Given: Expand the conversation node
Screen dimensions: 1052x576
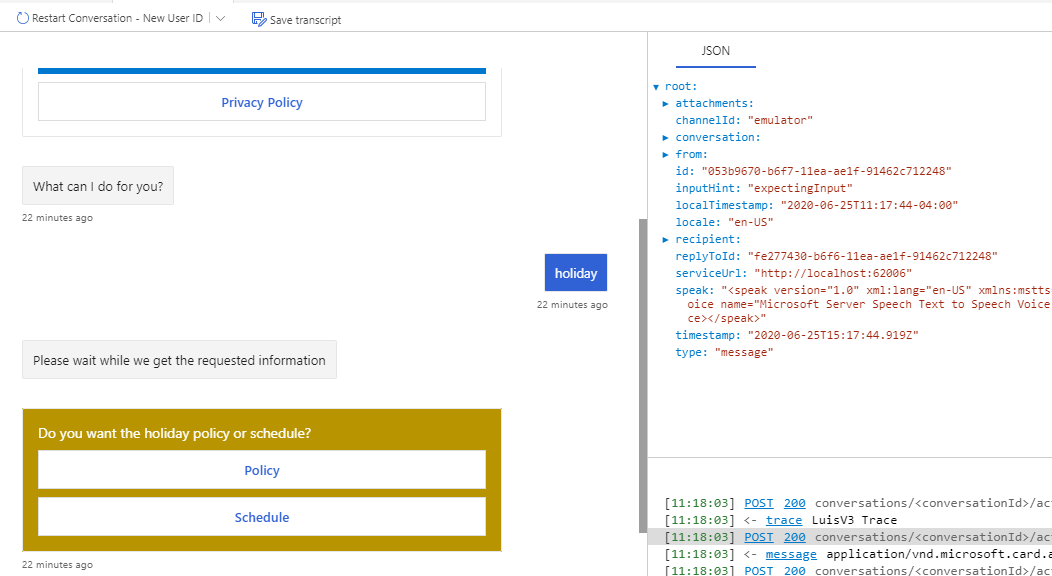Looking at the screenshot, I should coord(666,137).
